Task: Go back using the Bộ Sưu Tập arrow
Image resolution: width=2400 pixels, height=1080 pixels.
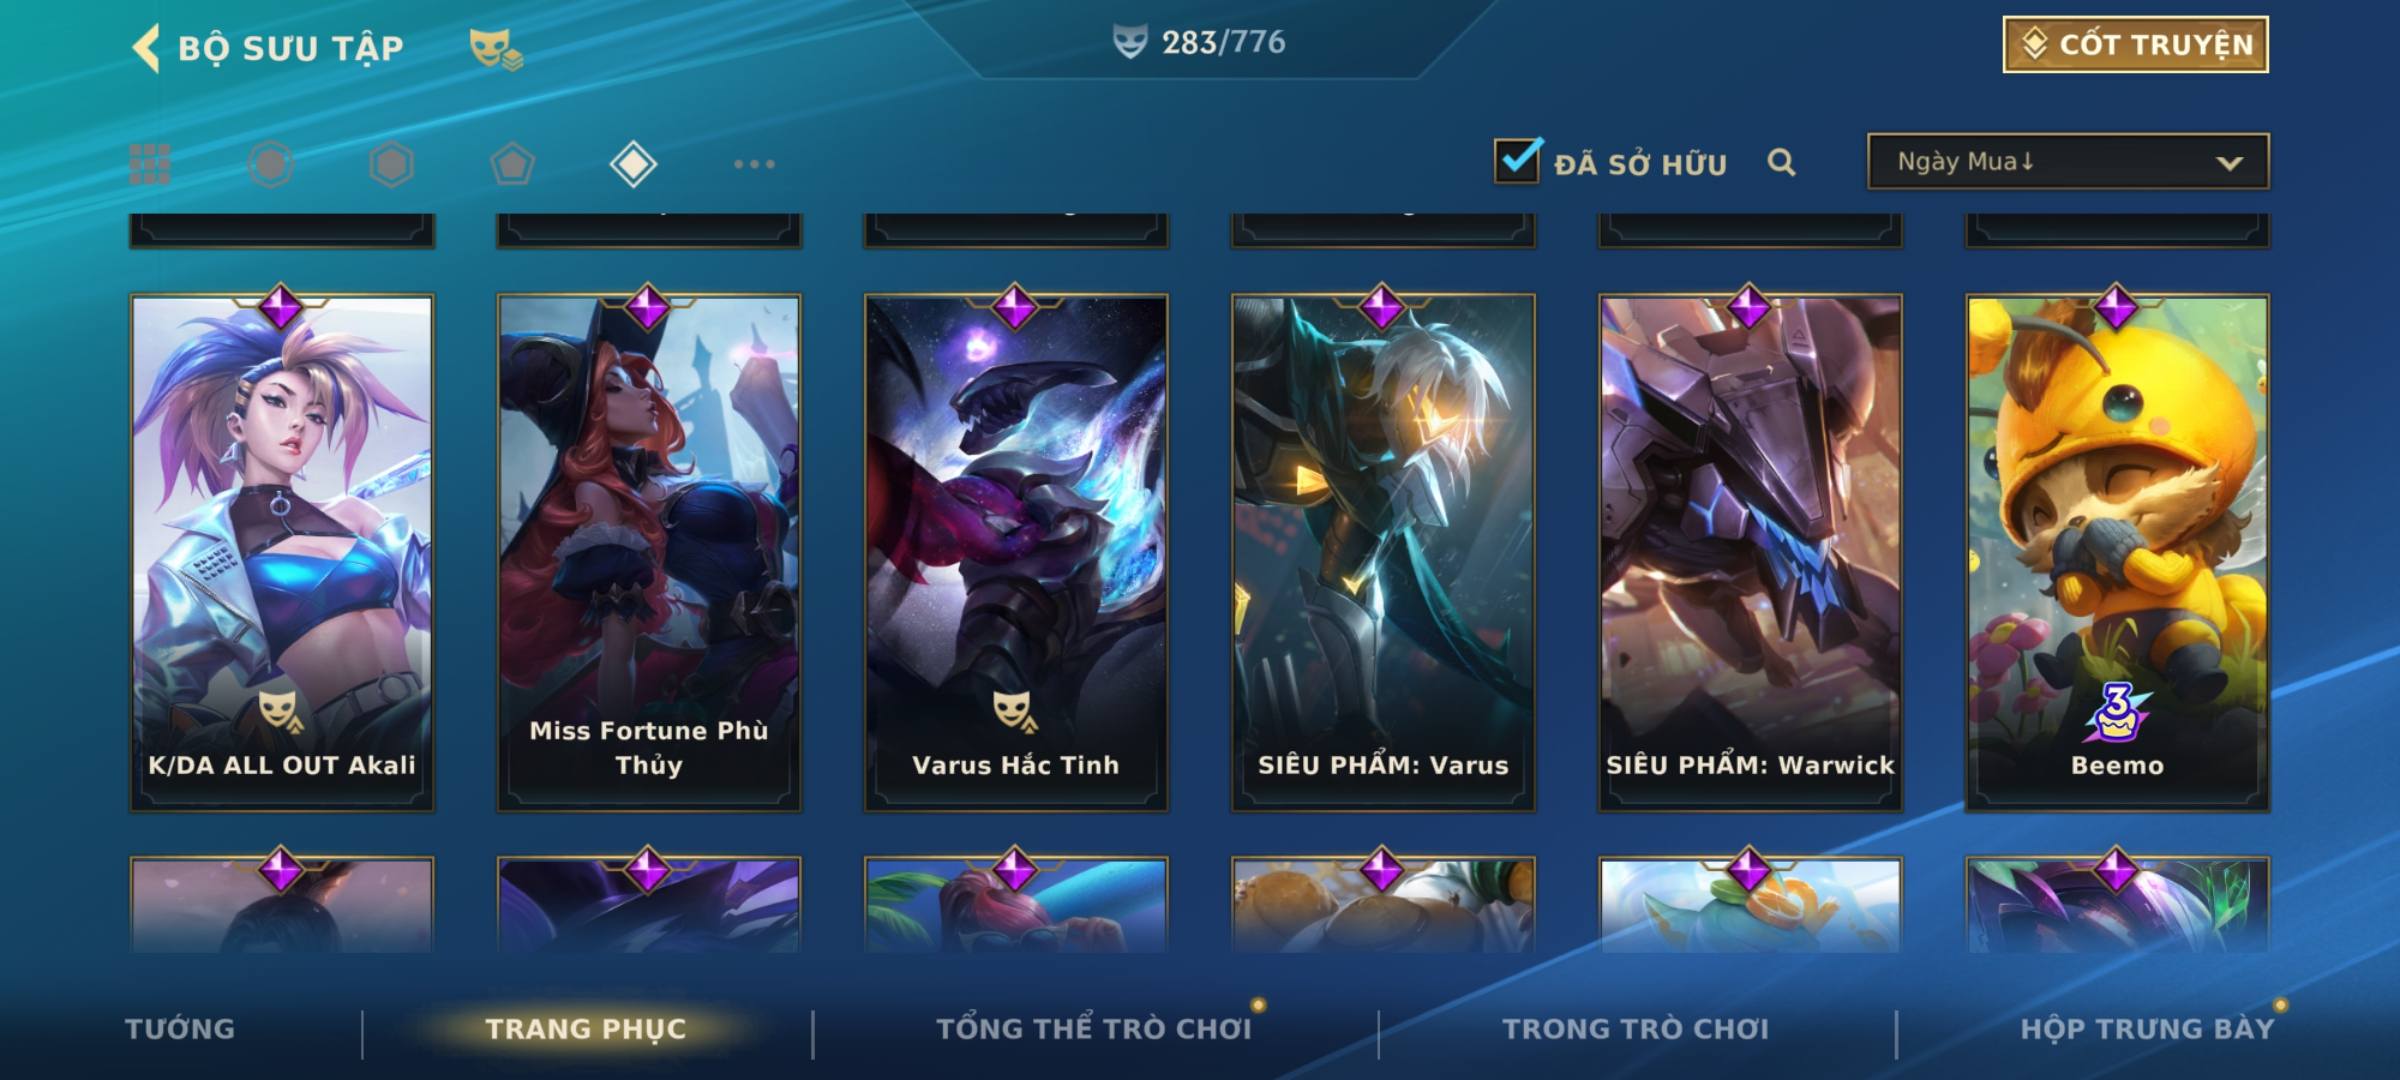Action: tap(146, 48)
